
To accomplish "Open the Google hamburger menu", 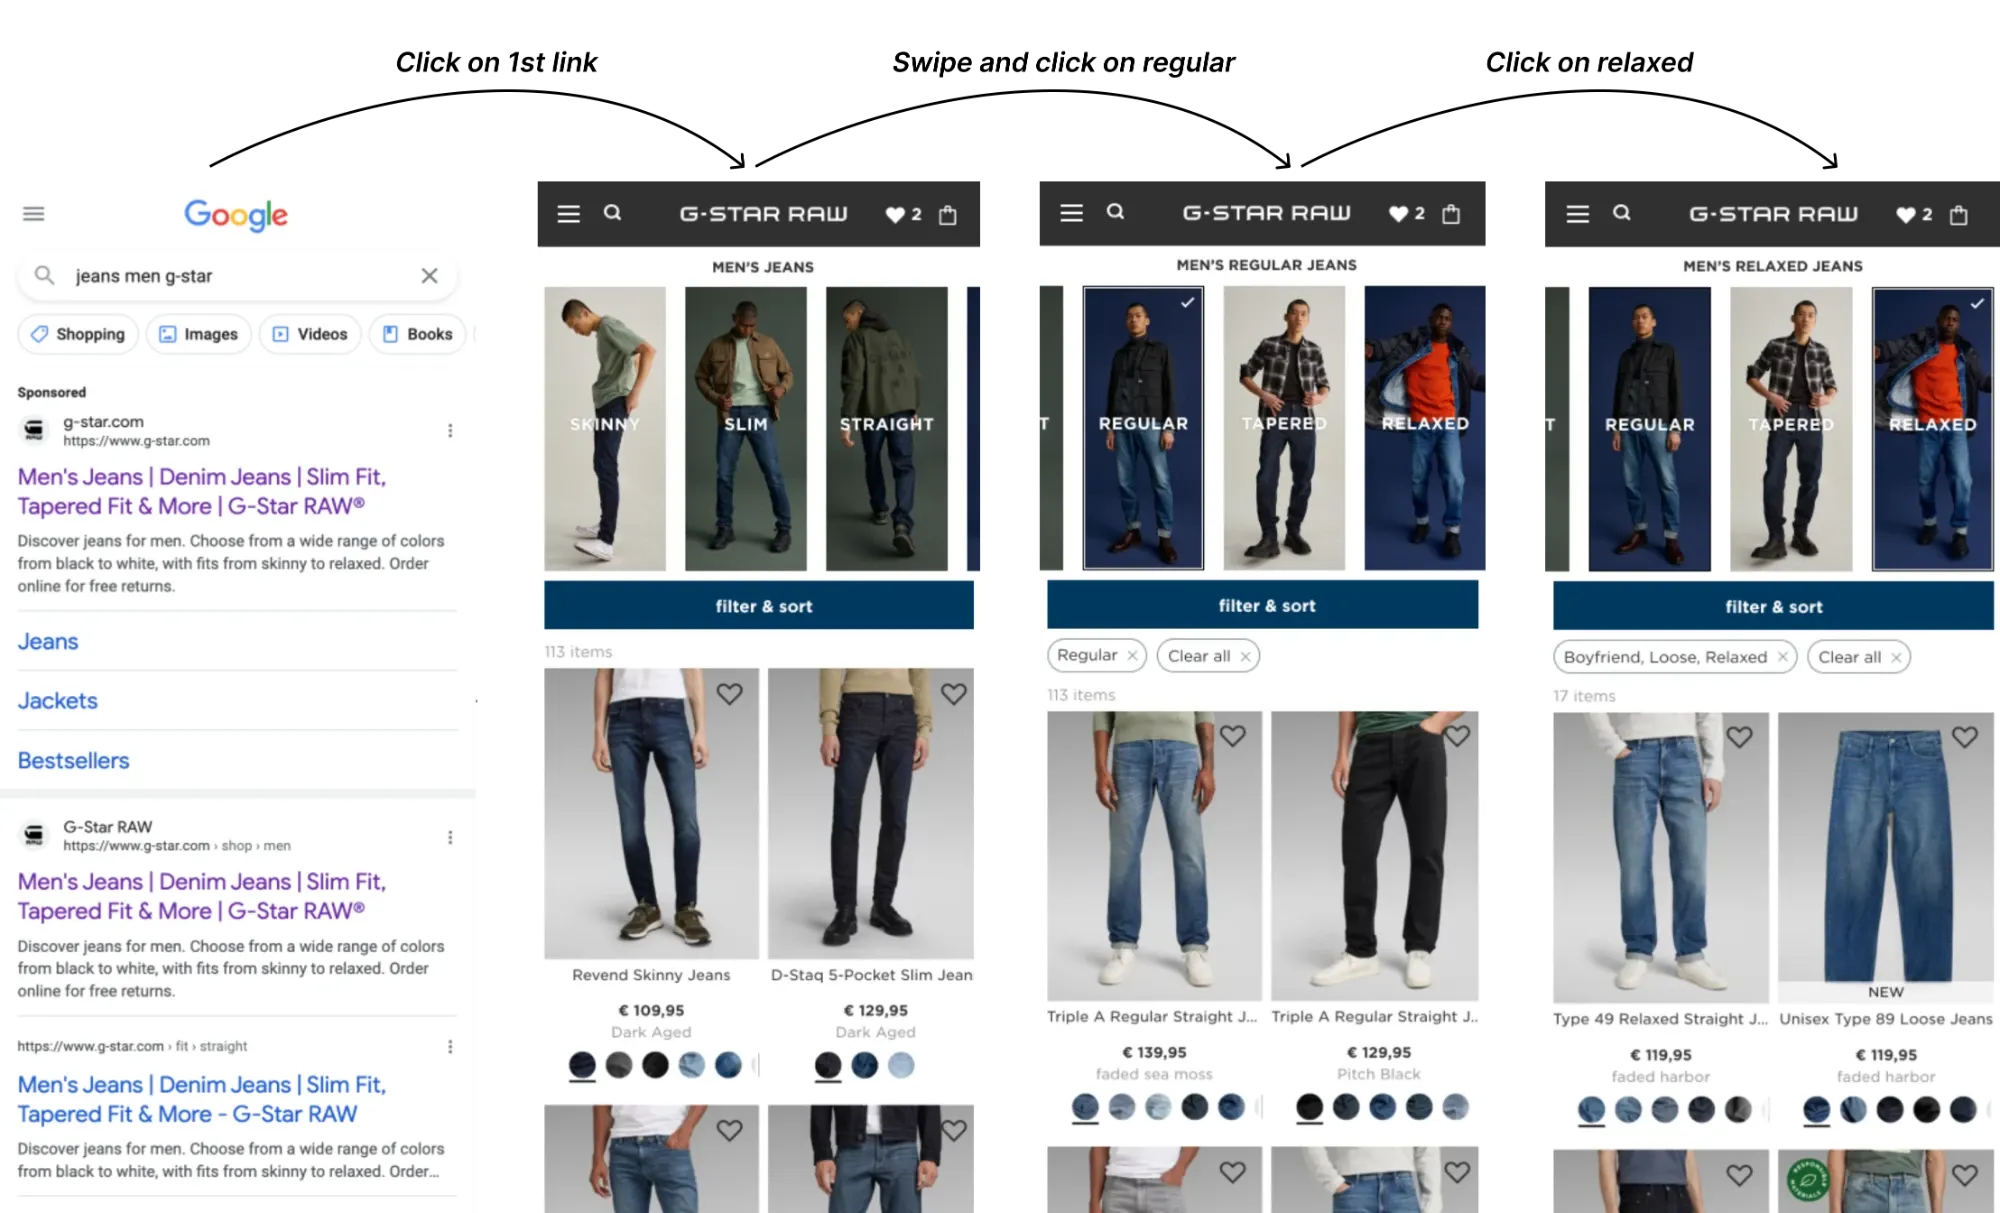I will coord(34,213).
